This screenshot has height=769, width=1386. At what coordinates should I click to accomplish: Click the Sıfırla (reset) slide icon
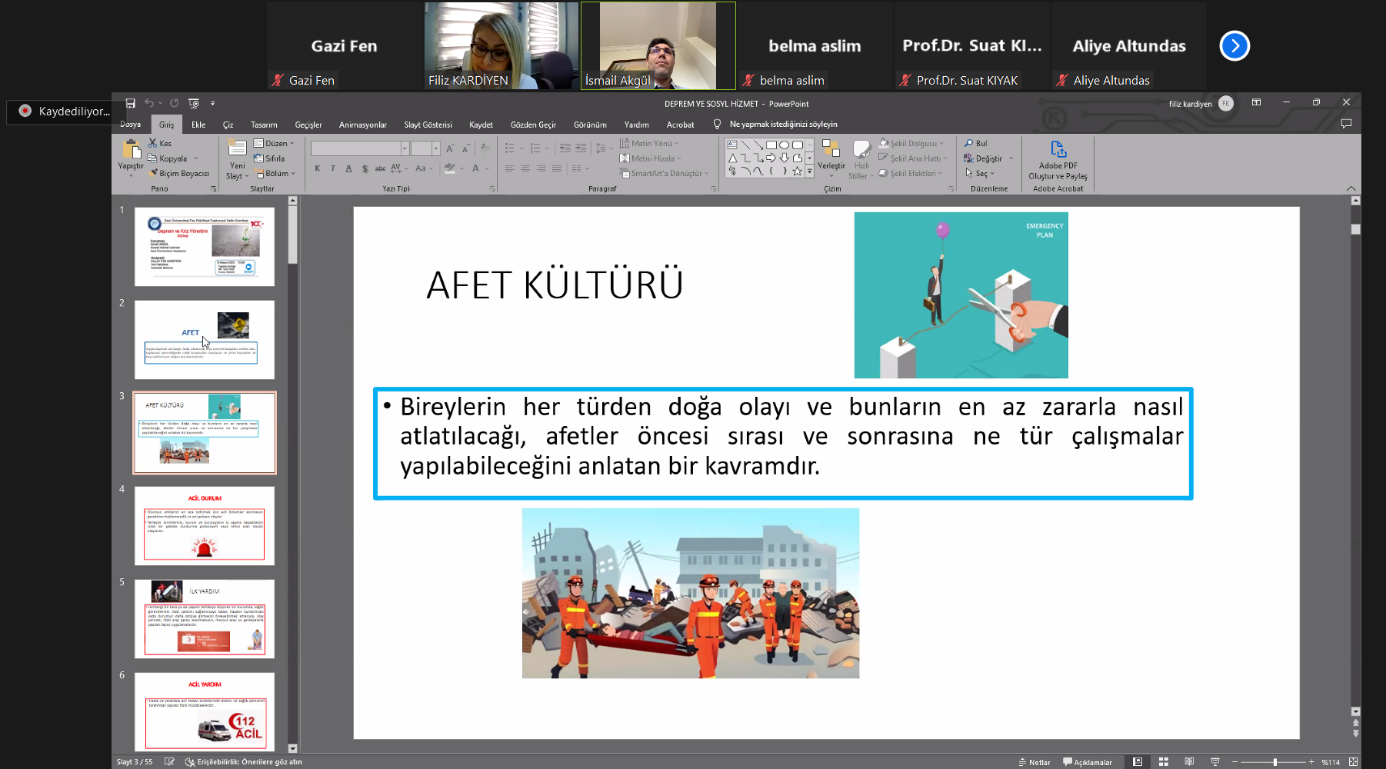(269, 158)
